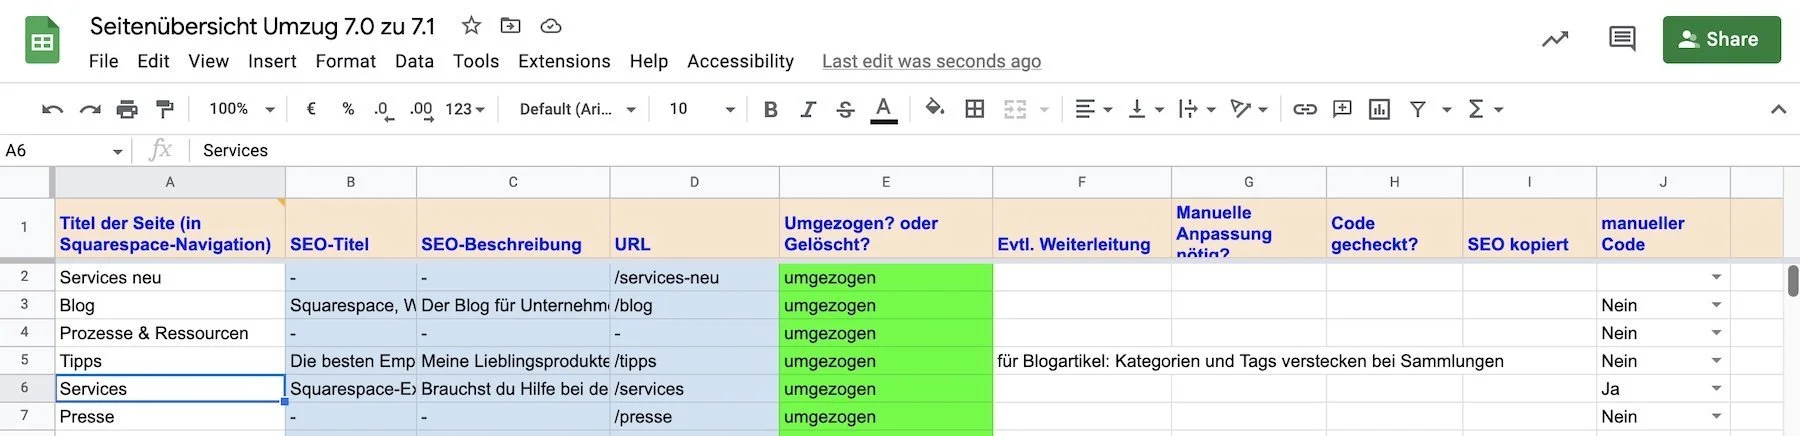Click the Undo icon
This screenshot has height=436, width=1800.
pyautogui.click(x=53, y=109)
